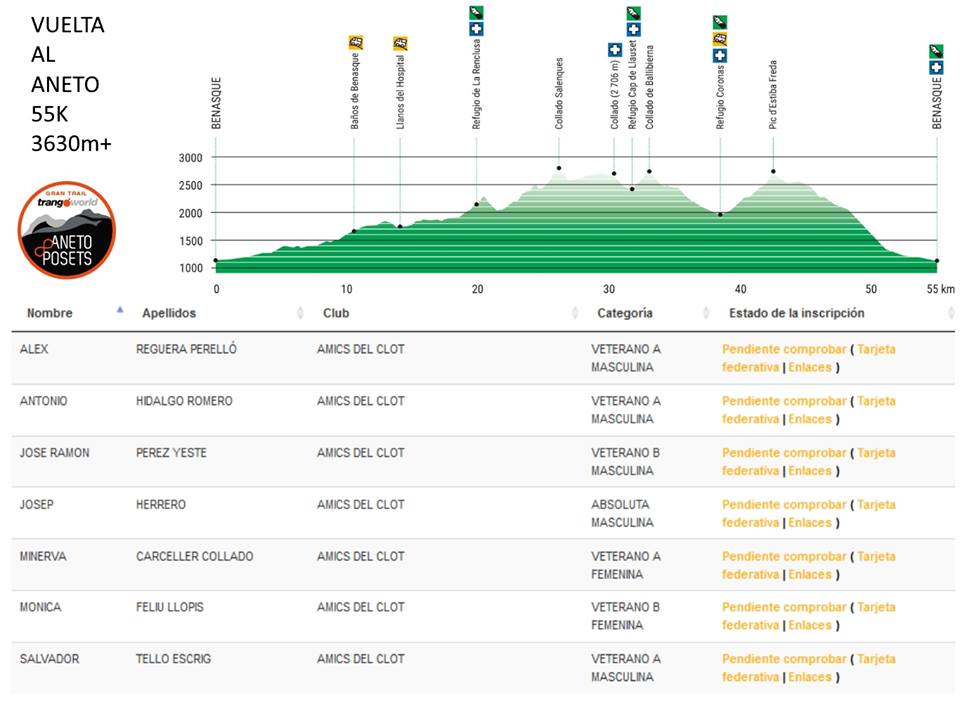Viewport: 960px width, 702px height.
Task: Open Tarjeta federativa link for Antonio
Action: tap(876, 401)
